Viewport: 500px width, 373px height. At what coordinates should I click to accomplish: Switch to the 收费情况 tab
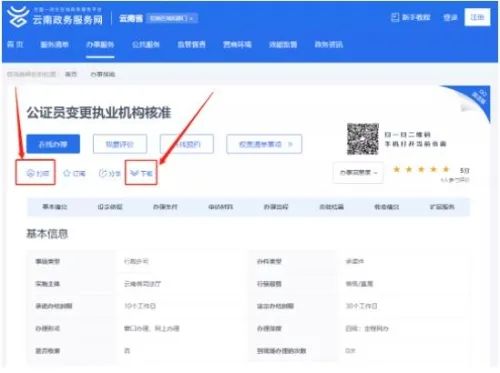(387, 207)
